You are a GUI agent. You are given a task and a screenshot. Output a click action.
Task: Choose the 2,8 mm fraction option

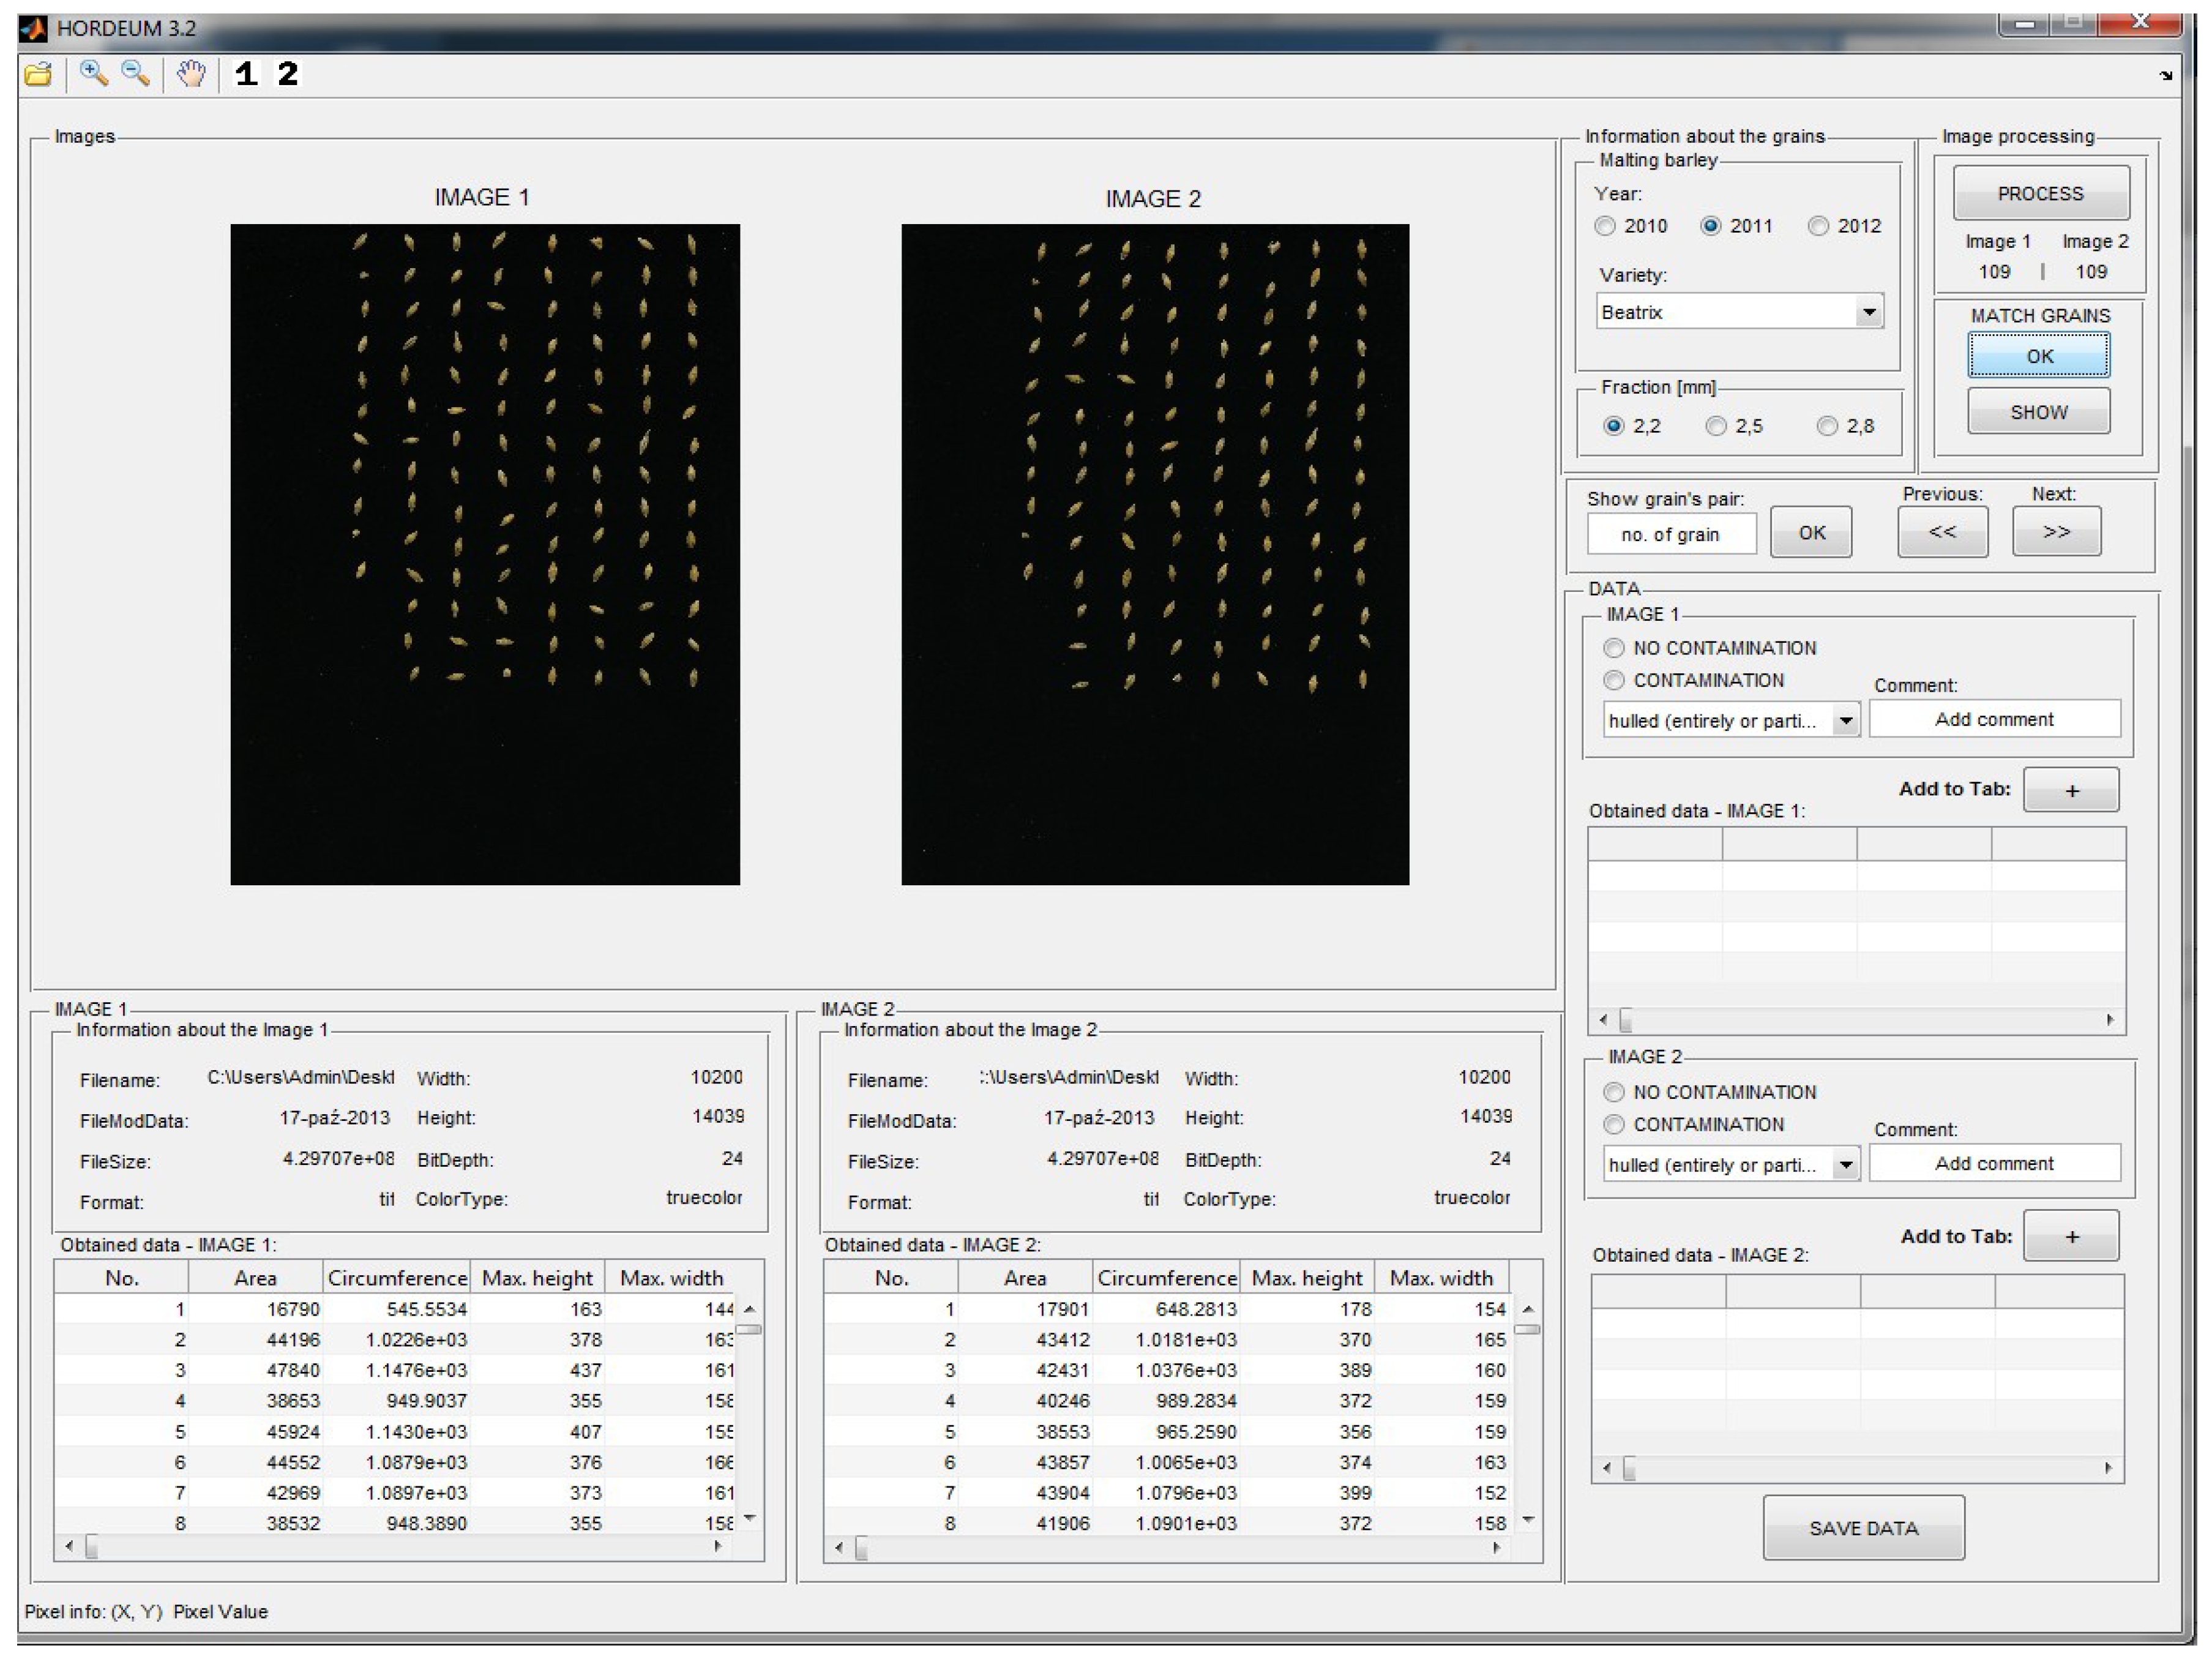point(1827,426)
